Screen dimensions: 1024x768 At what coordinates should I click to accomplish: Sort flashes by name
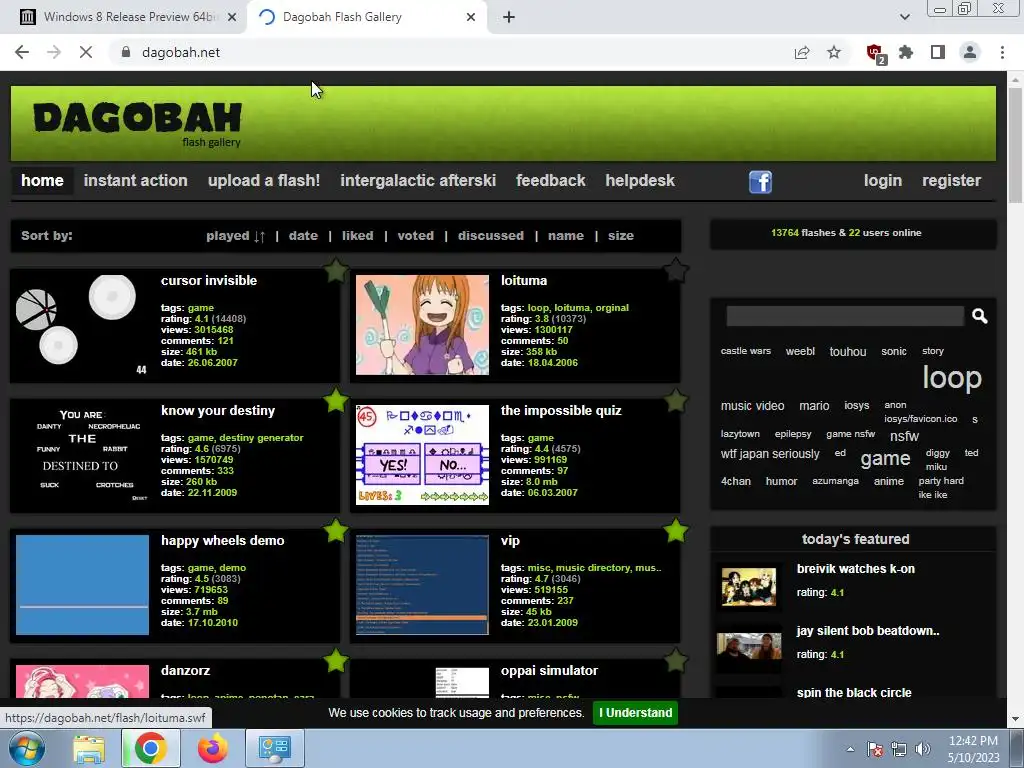(566, 236)
